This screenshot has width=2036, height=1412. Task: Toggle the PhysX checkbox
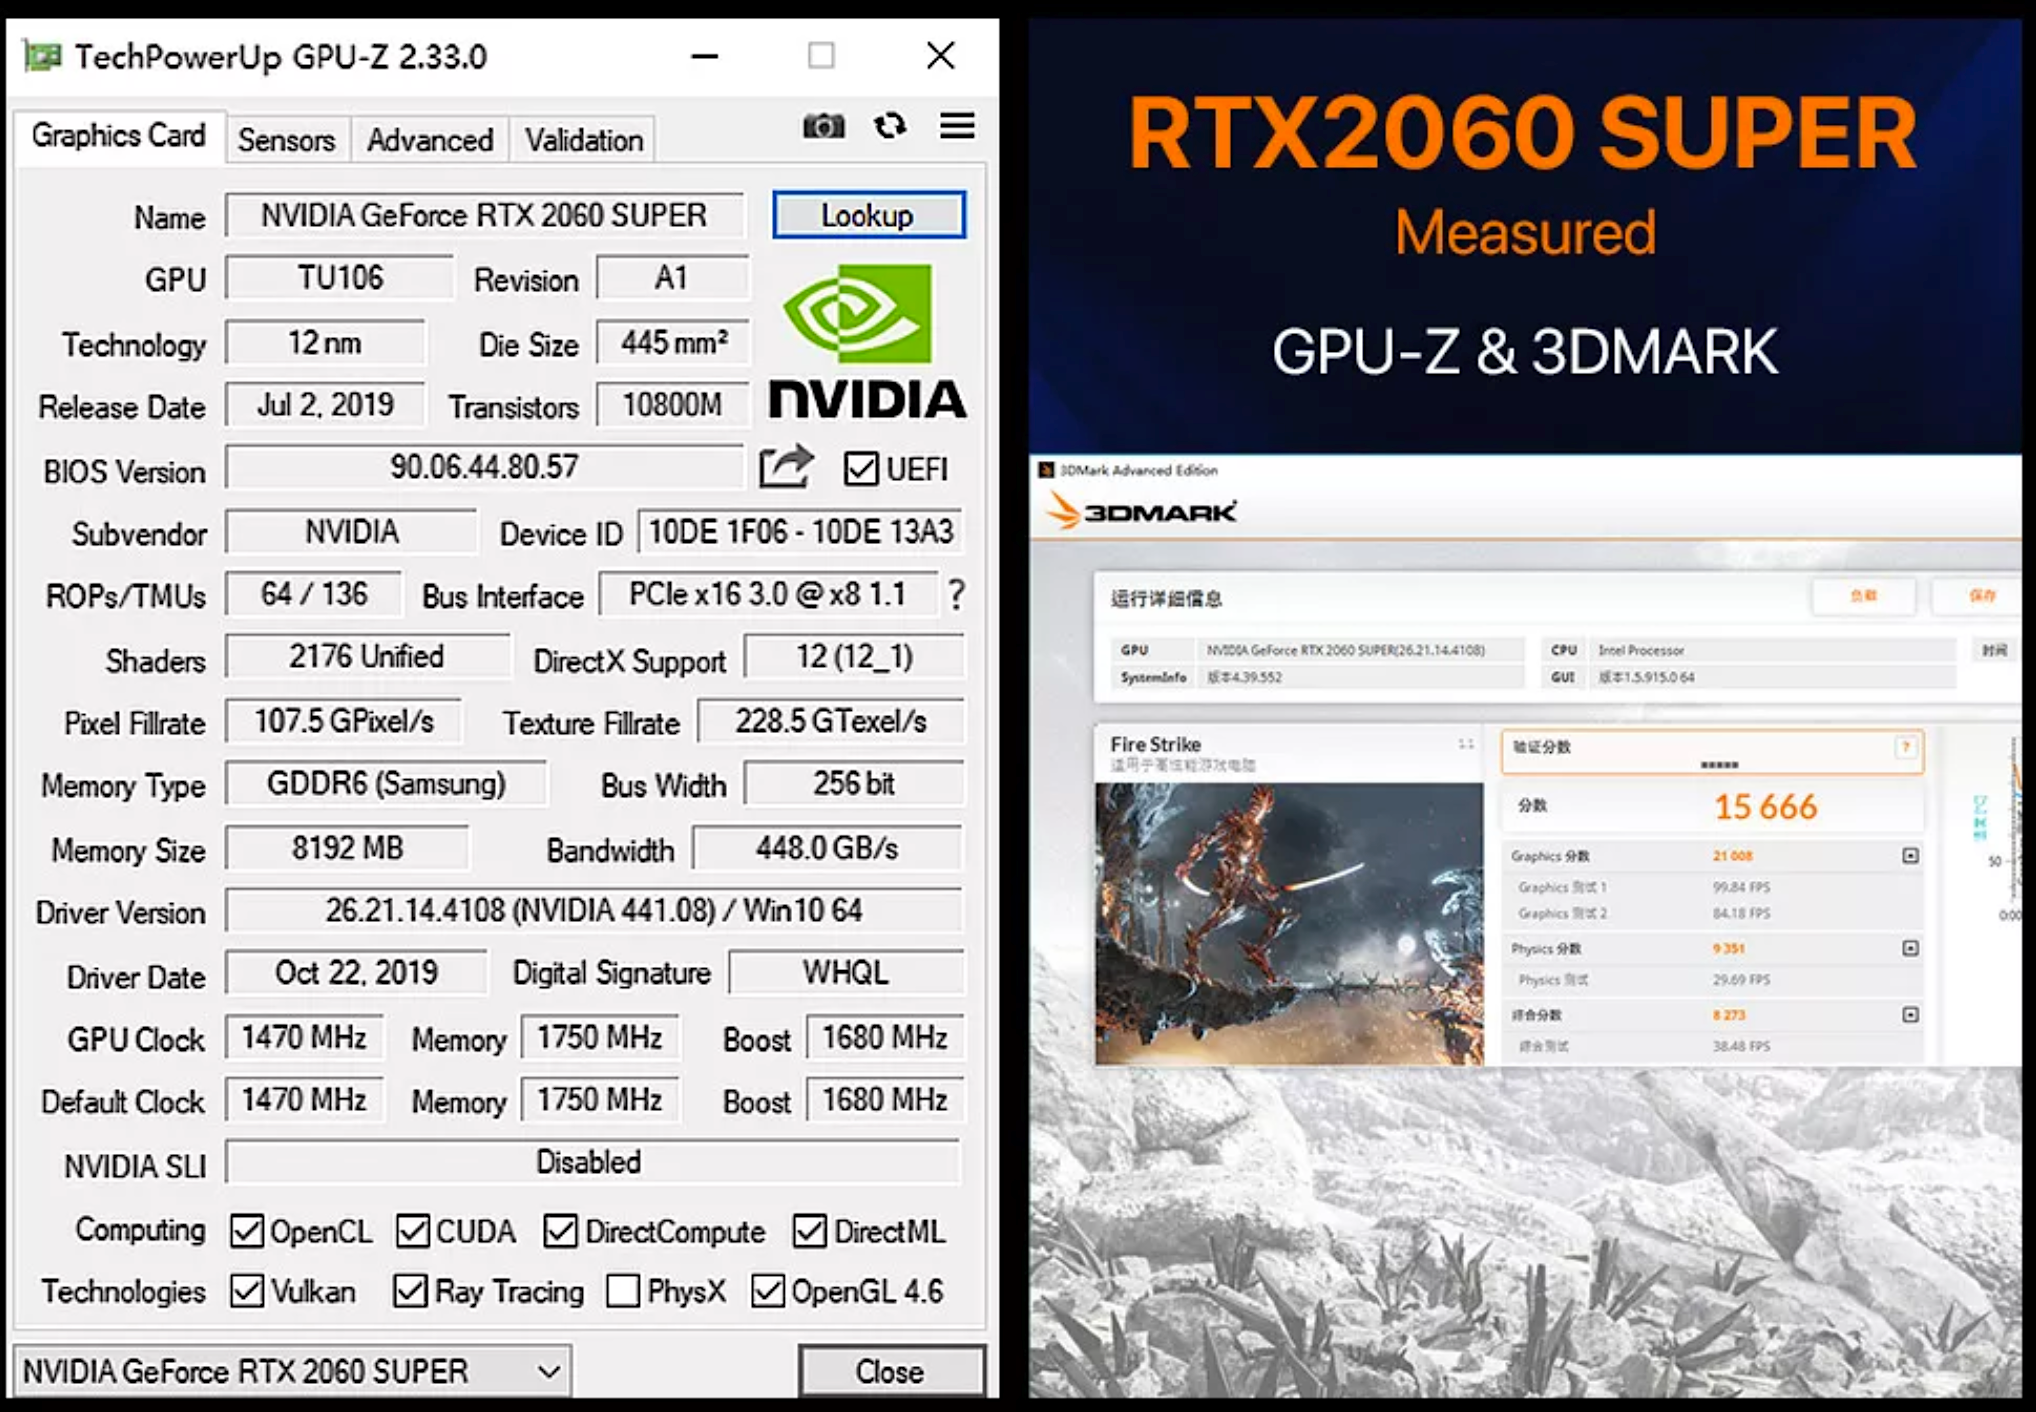[623, 1291]
